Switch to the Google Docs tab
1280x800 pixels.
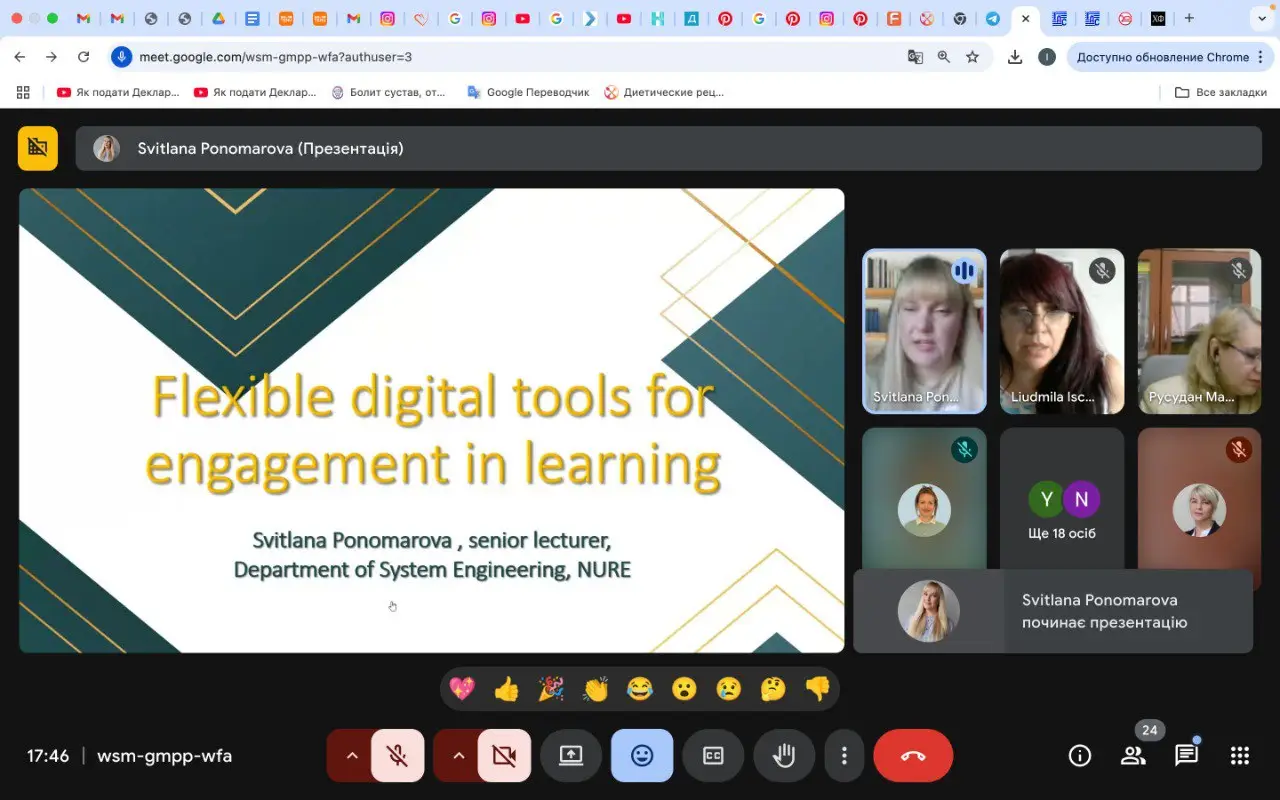252,18
